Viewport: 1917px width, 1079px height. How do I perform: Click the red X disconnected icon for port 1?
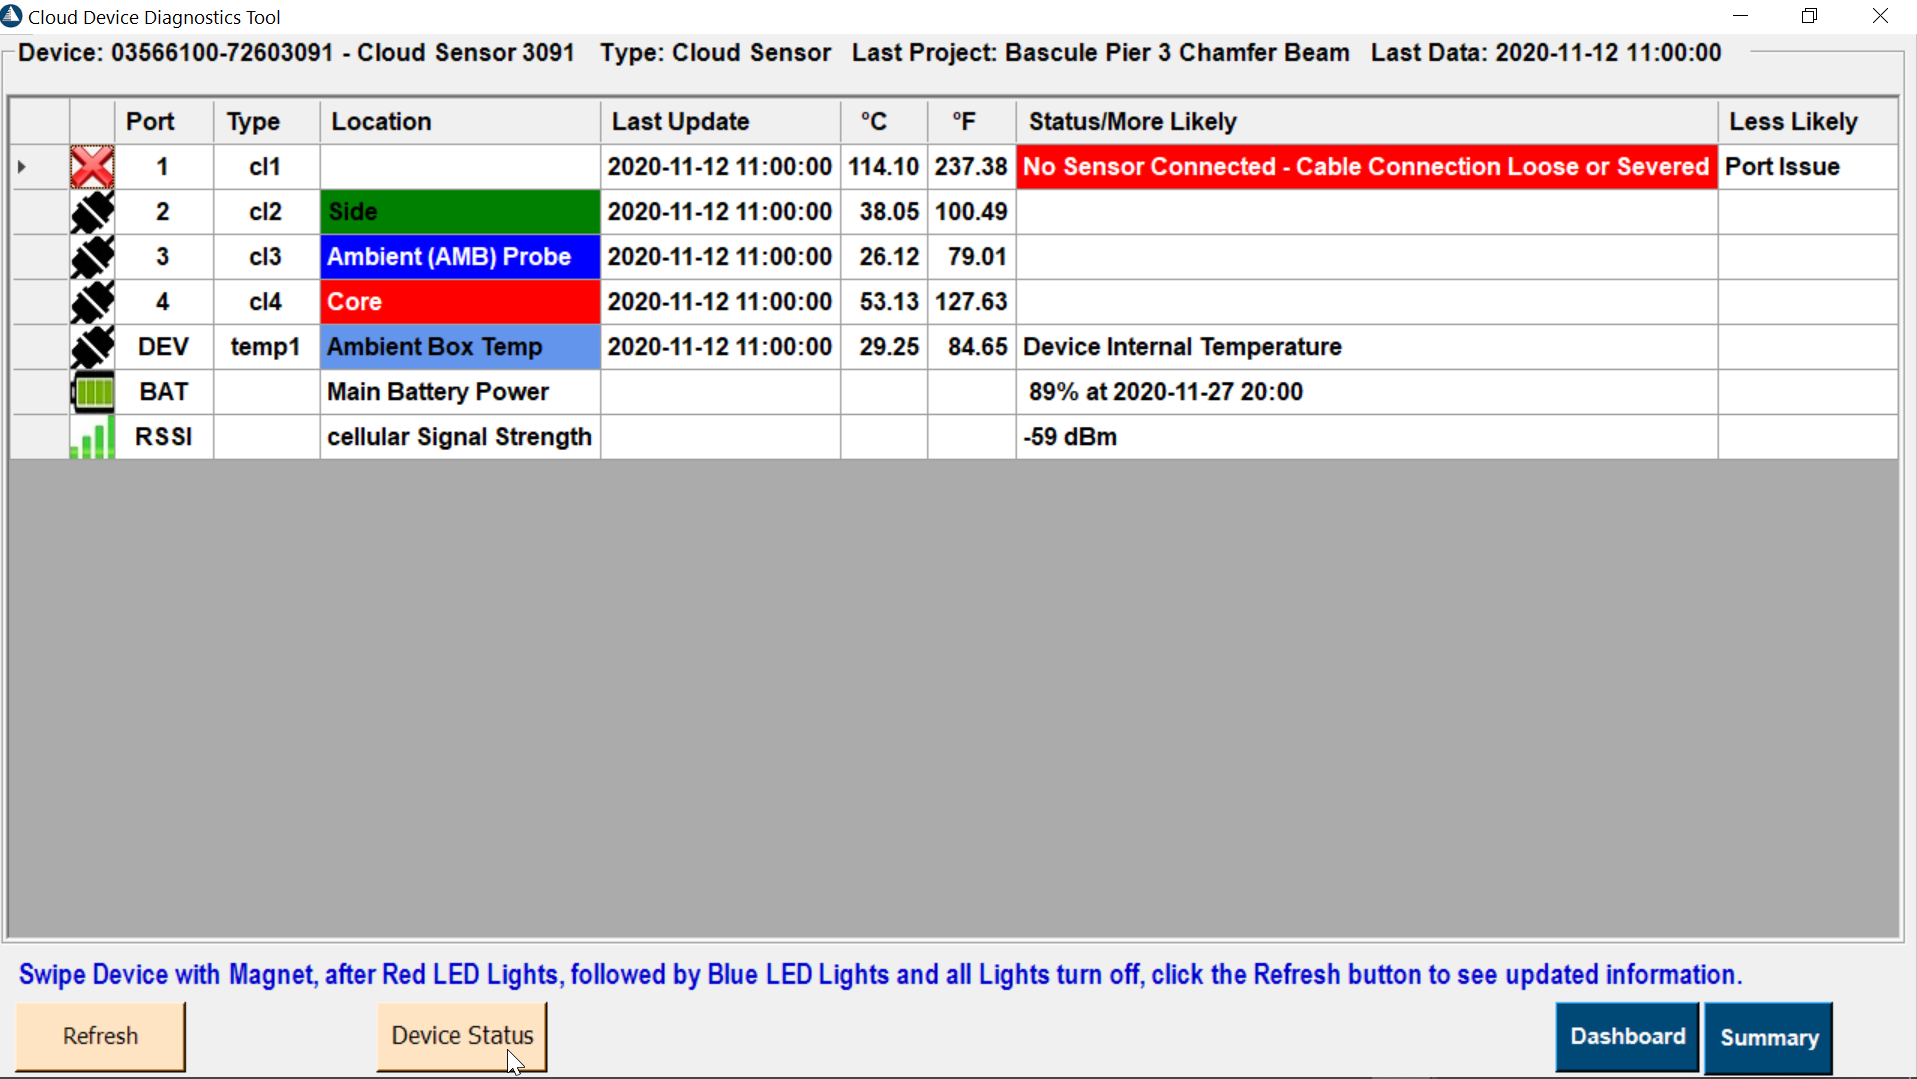(92, 167)
